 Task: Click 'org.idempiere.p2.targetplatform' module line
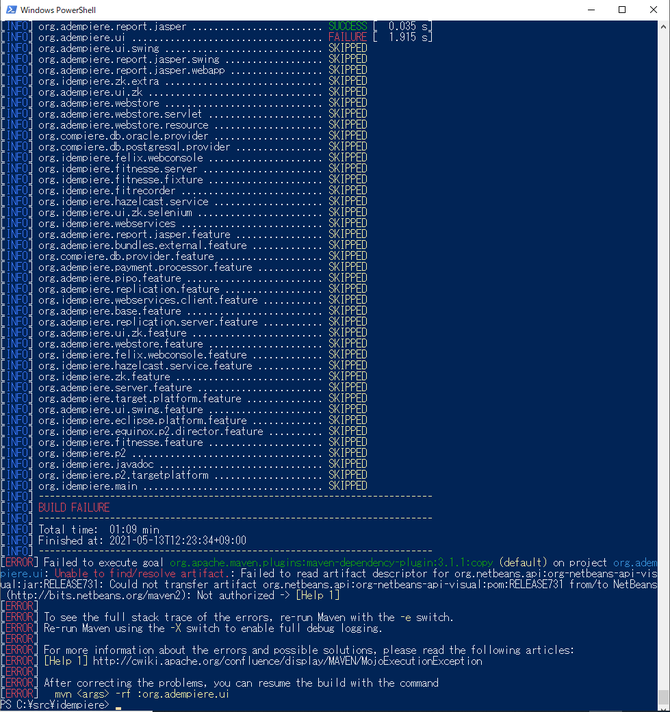tap(202, 475)
